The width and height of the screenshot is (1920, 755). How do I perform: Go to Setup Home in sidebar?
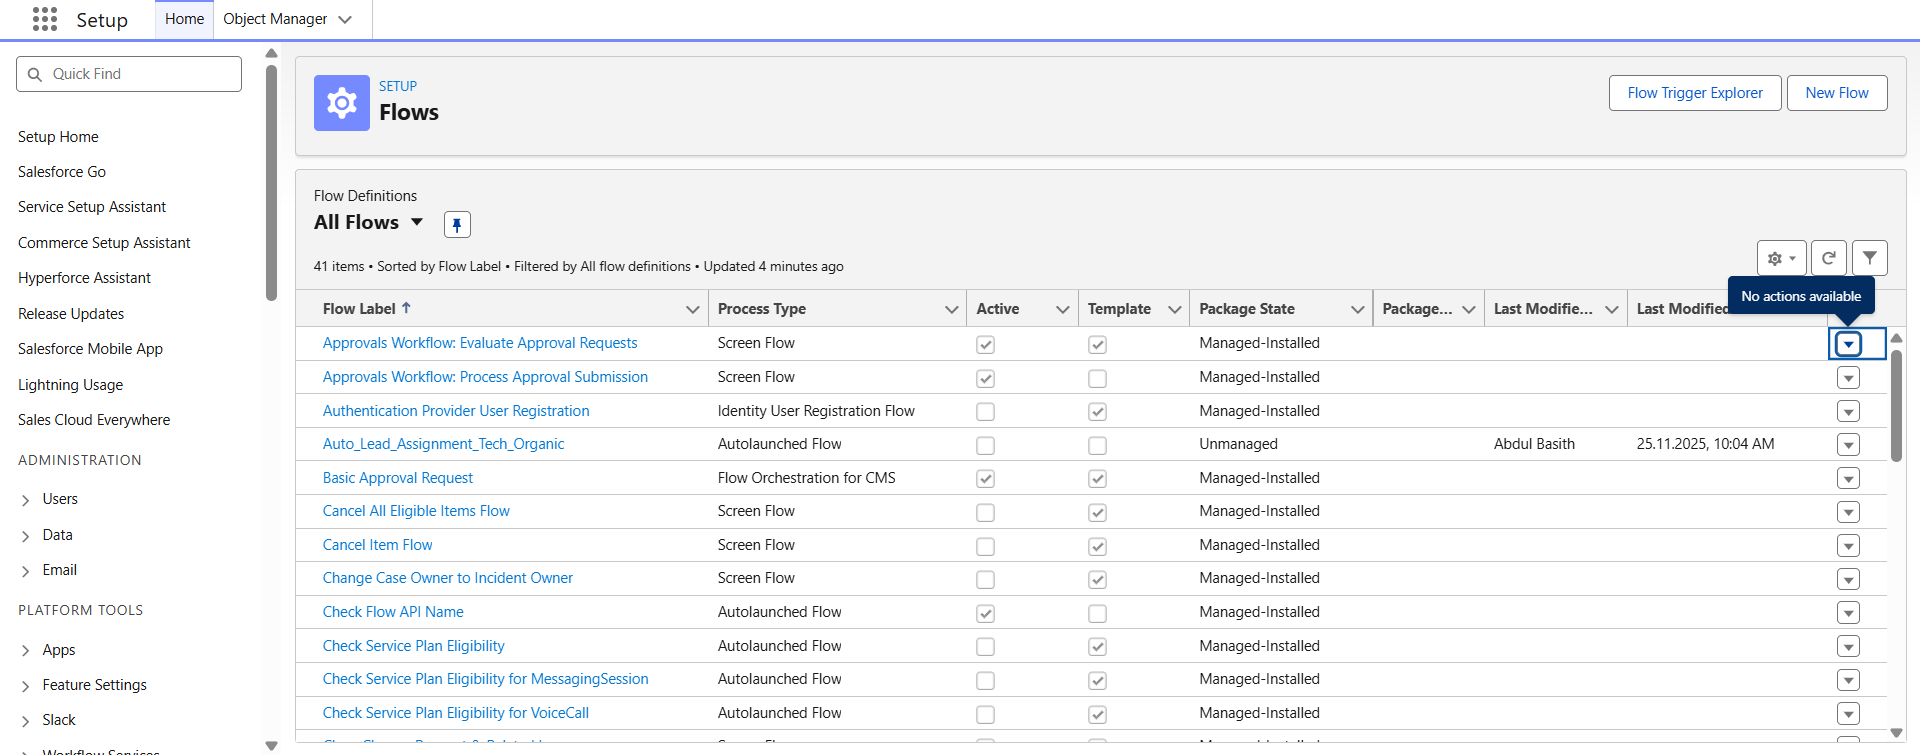[x=58, y=137]
